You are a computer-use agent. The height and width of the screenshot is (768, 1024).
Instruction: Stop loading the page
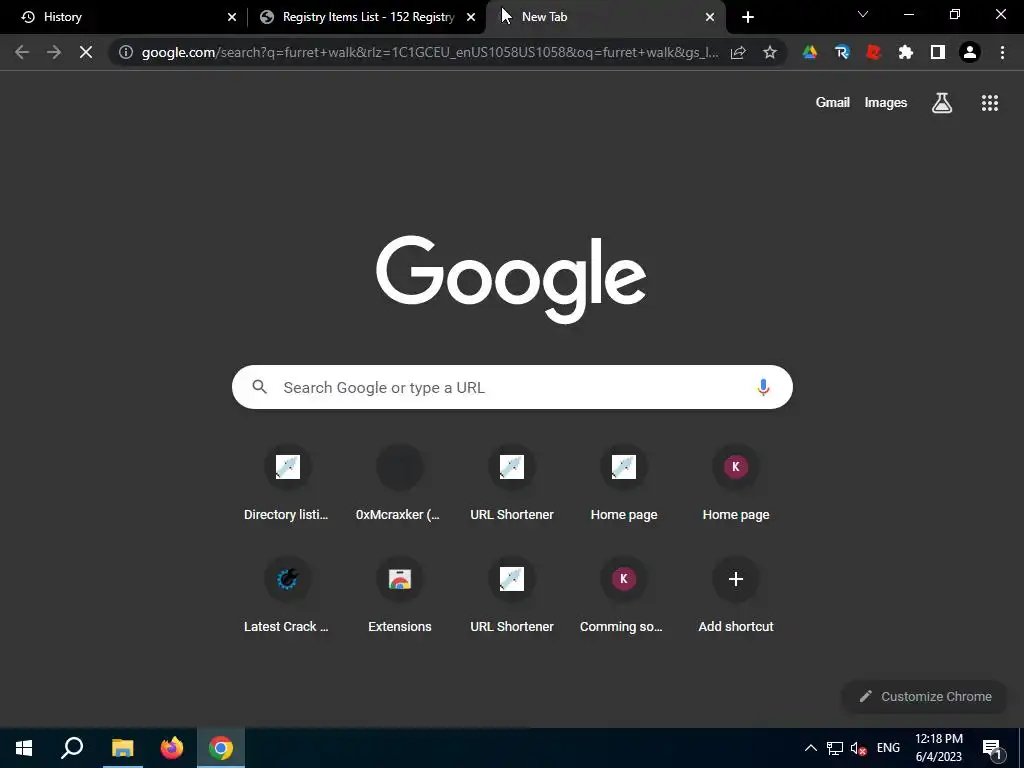(86, 52)
